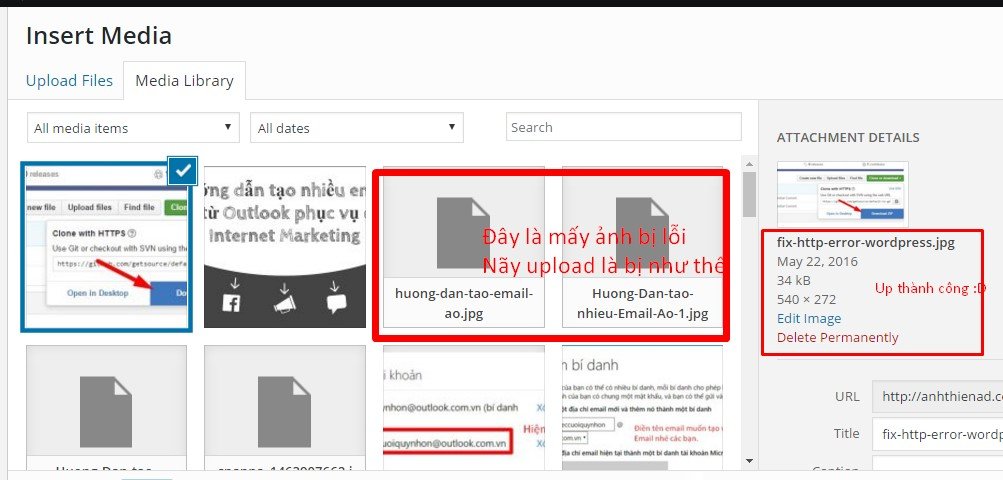Select the Huong-Dan-tao-nhieu-Email-Ao-1.jpg file item
The height and width of the screenshot is (480, 1003).
[642, 247]
